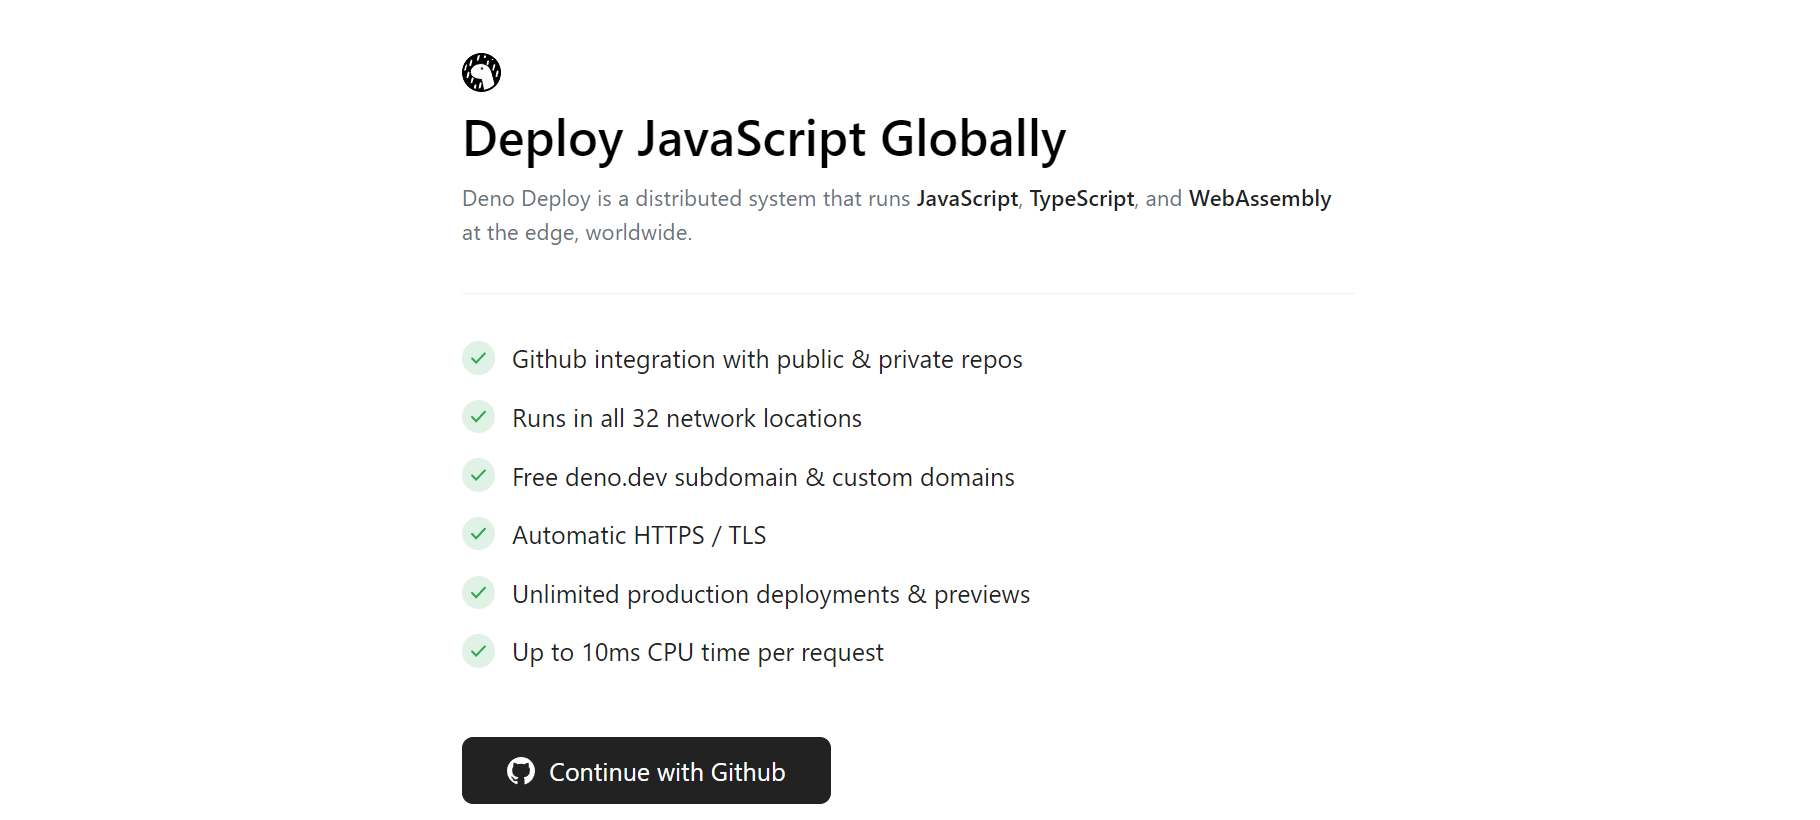Click the Deploy JavaScript Globally heading
This screenshot has height=820, width=1820.
(x=764, y=138)
